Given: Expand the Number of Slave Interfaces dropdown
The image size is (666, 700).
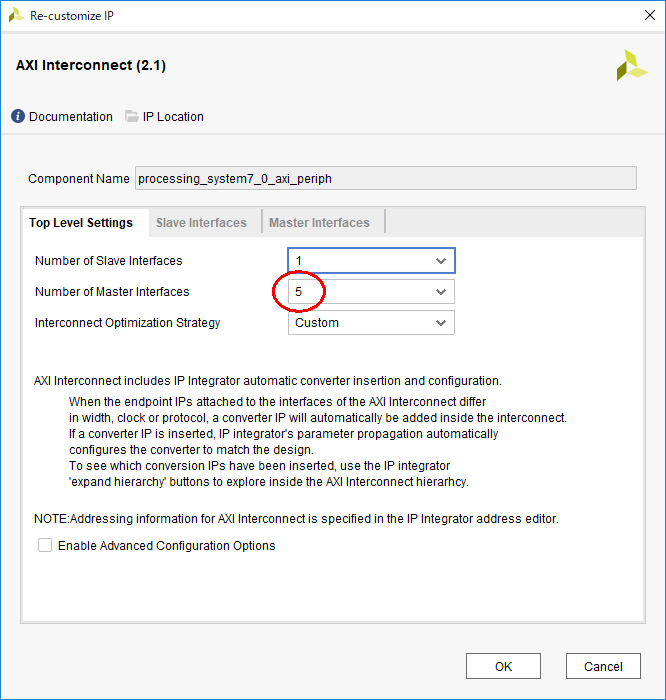Looking at the screenshot, I should pos(441,261).
